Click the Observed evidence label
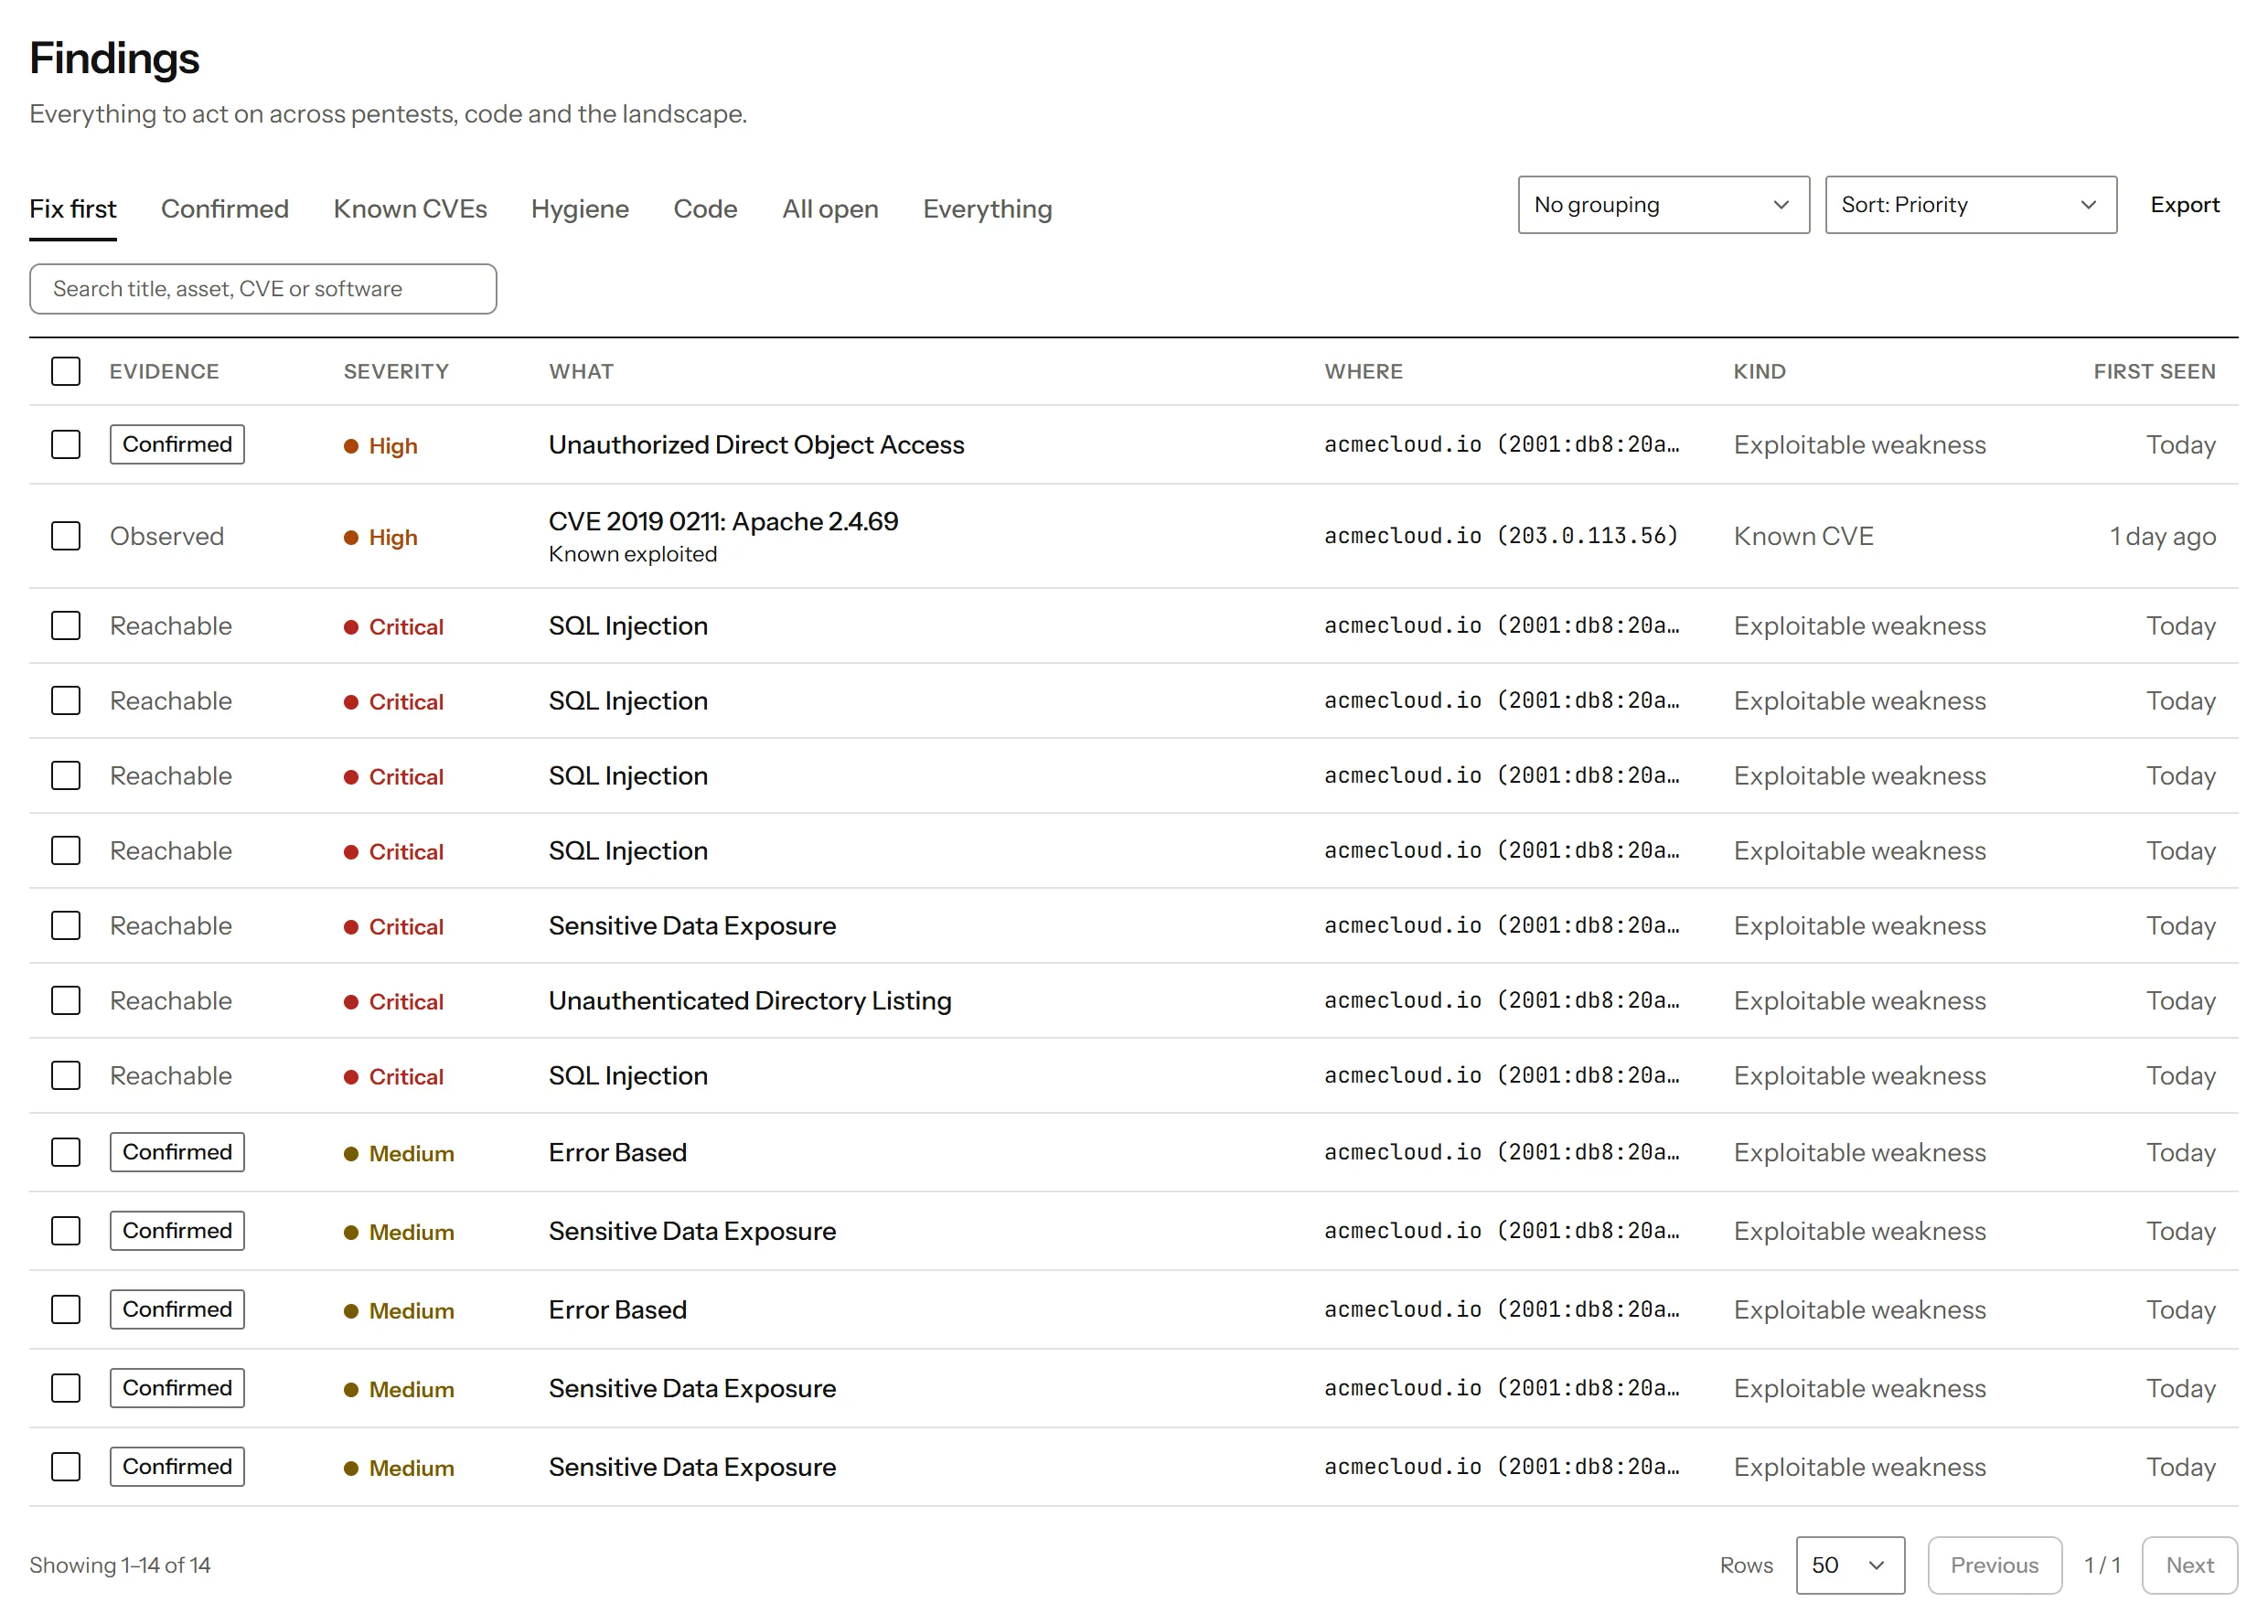This screenshot has width=2268, height=1624. (x=166, y=536)
